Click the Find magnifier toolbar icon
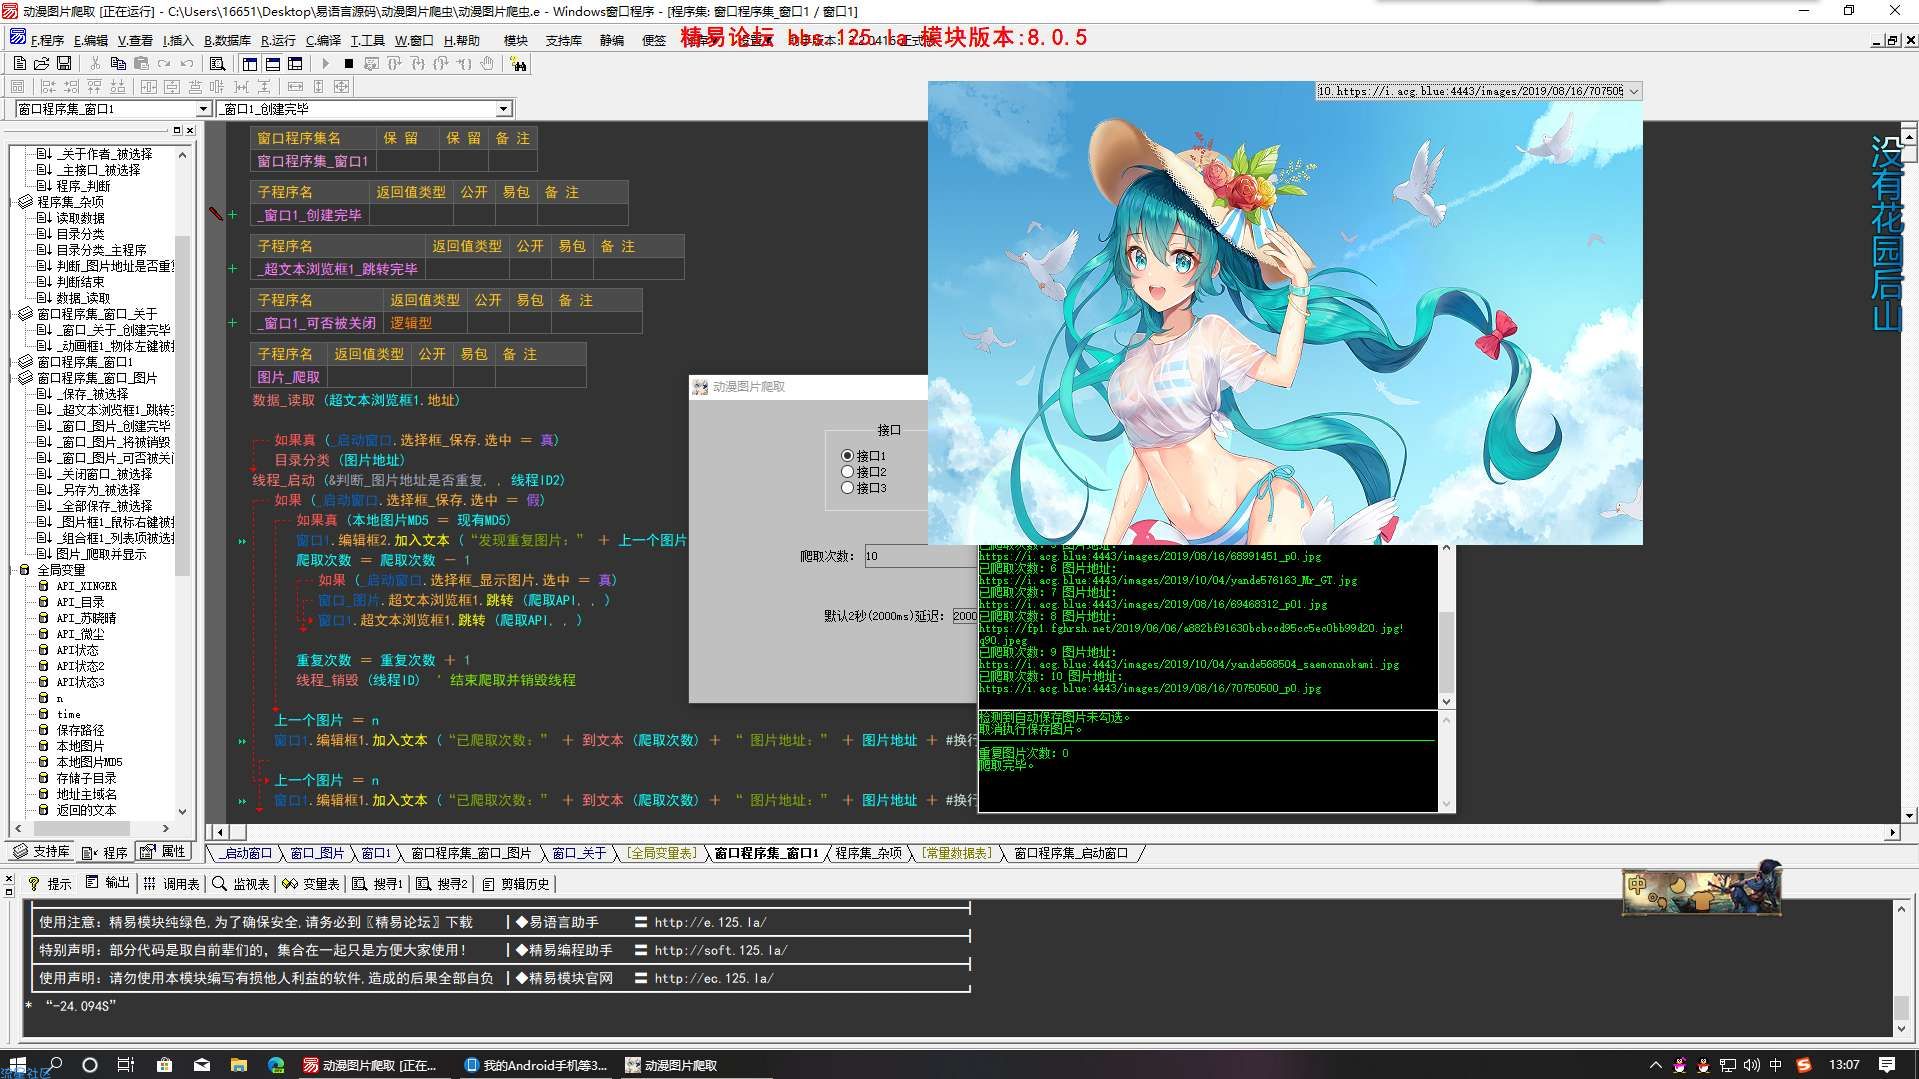 coord(217,63)
